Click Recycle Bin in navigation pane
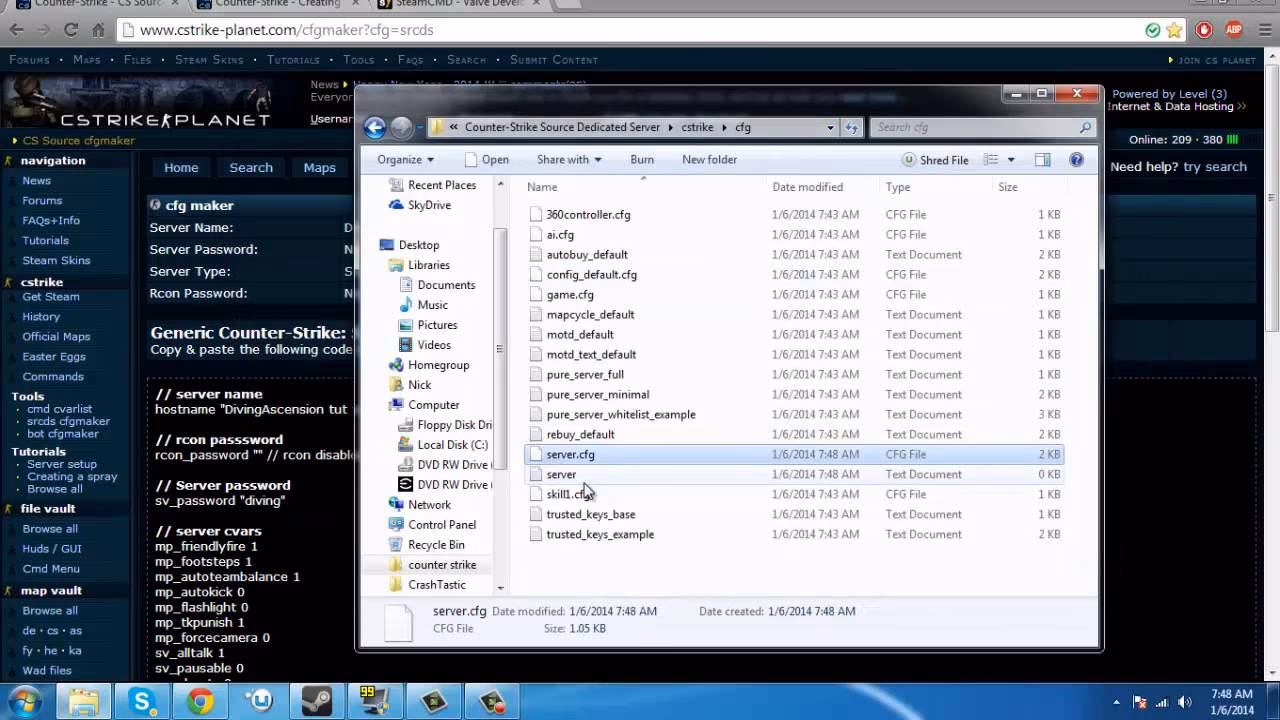Viewport: 1280px width, 720px height. 436,545
